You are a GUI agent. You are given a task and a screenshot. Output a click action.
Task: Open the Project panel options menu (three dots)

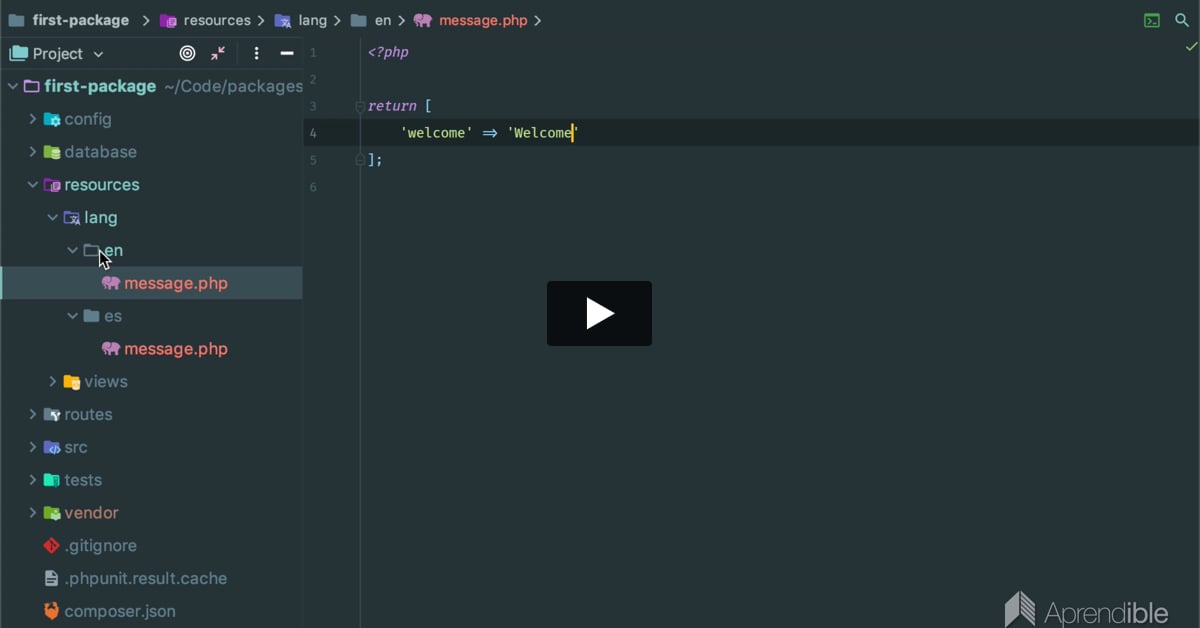(256, 54)
